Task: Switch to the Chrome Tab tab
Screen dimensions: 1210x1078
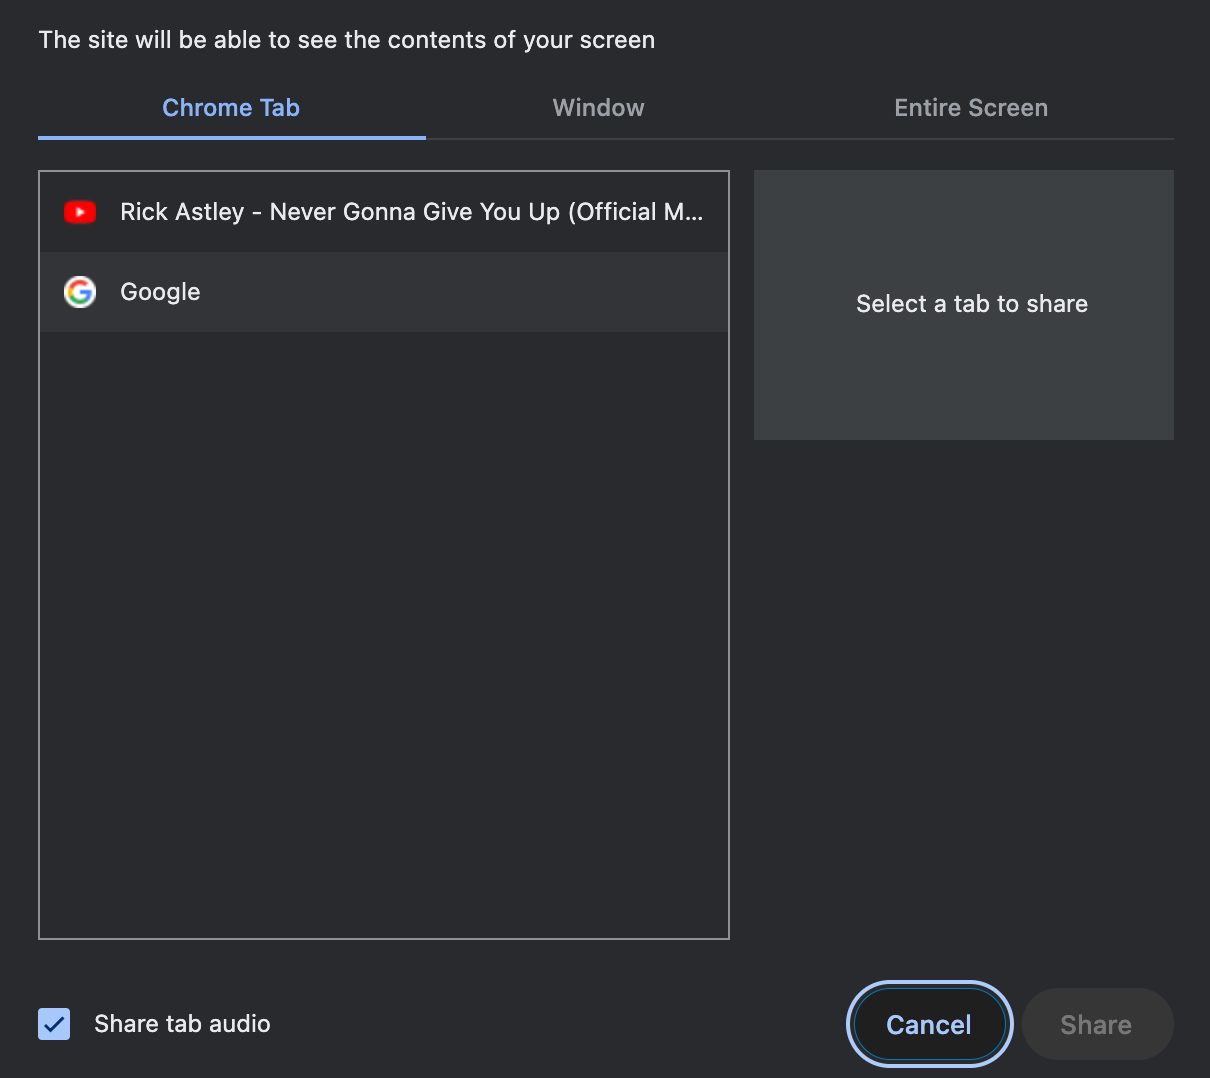Action: 231,108
